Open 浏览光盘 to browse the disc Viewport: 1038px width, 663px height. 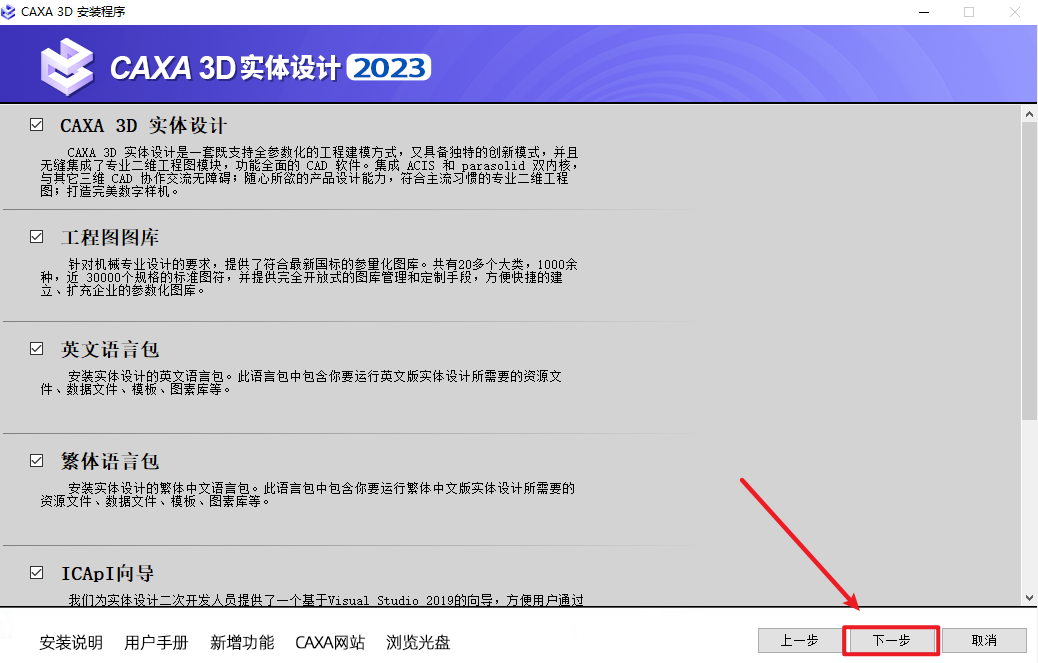(x=419, y=644)
